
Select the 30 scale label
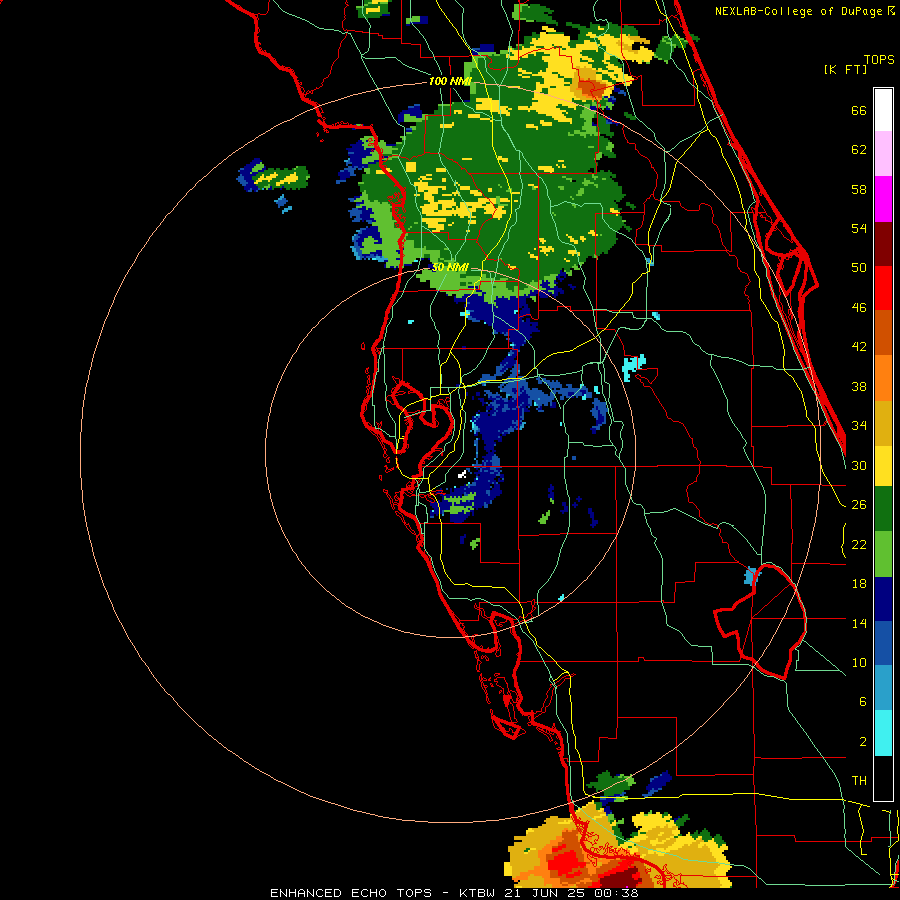[859, 465]
